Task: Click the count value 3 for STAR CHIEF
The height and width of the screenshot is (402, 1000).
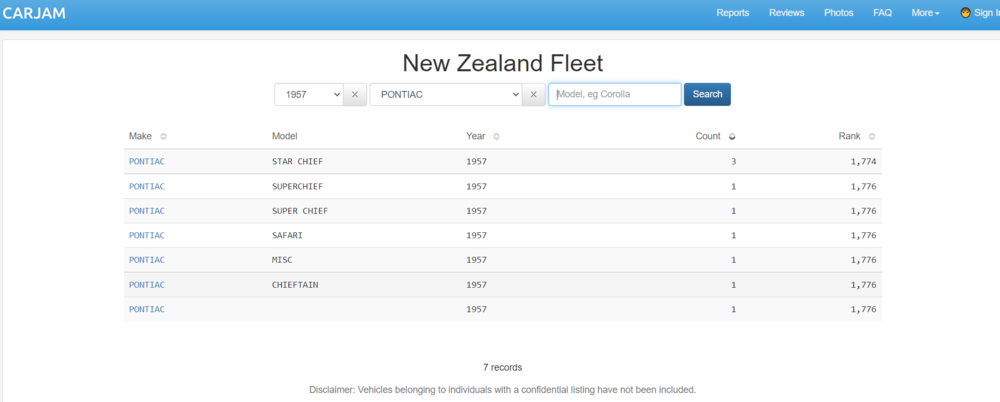Action: (x=733, y=161)
